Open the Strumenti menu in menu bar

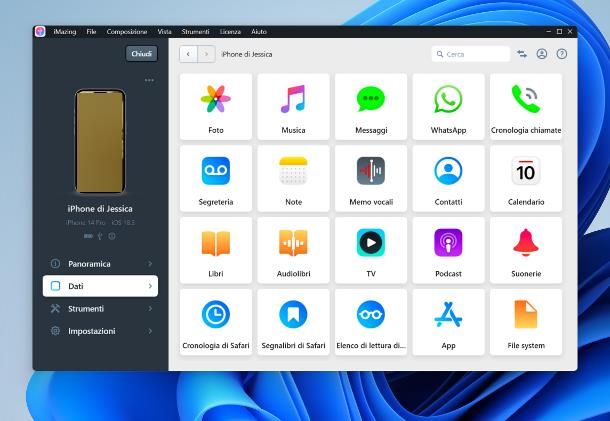(195, 32)
